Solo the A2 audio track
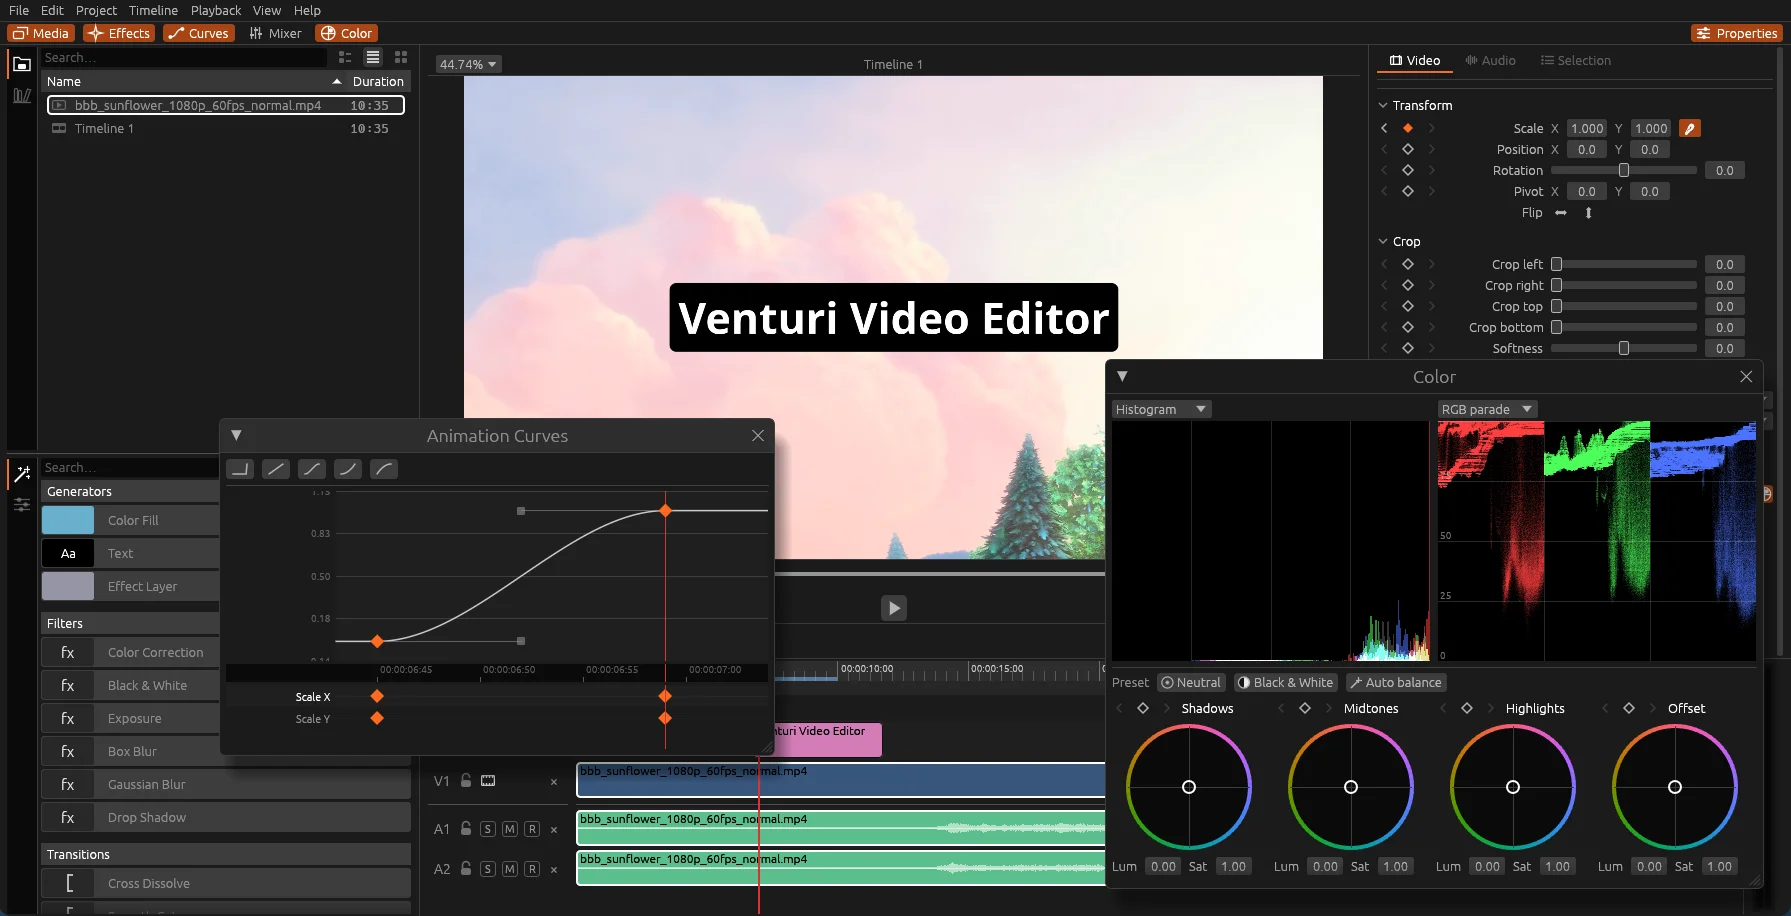 tap(488, 869)
